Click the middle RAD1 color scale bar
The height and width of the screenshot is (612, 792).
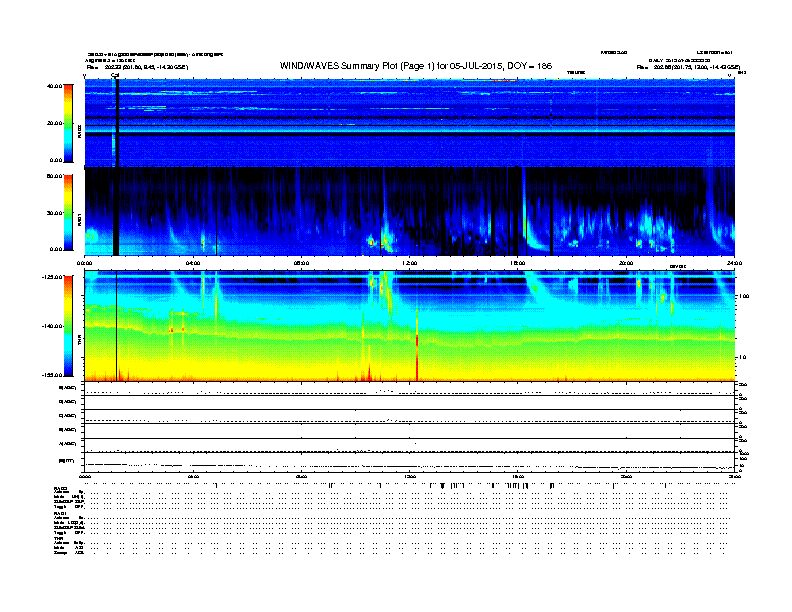click(67, 212)
